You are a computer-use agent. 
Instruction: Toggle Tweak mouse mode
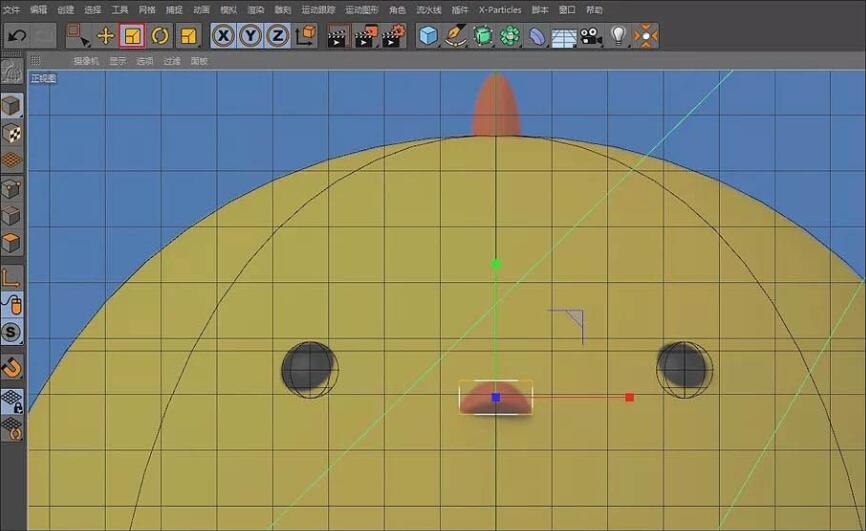12,304
